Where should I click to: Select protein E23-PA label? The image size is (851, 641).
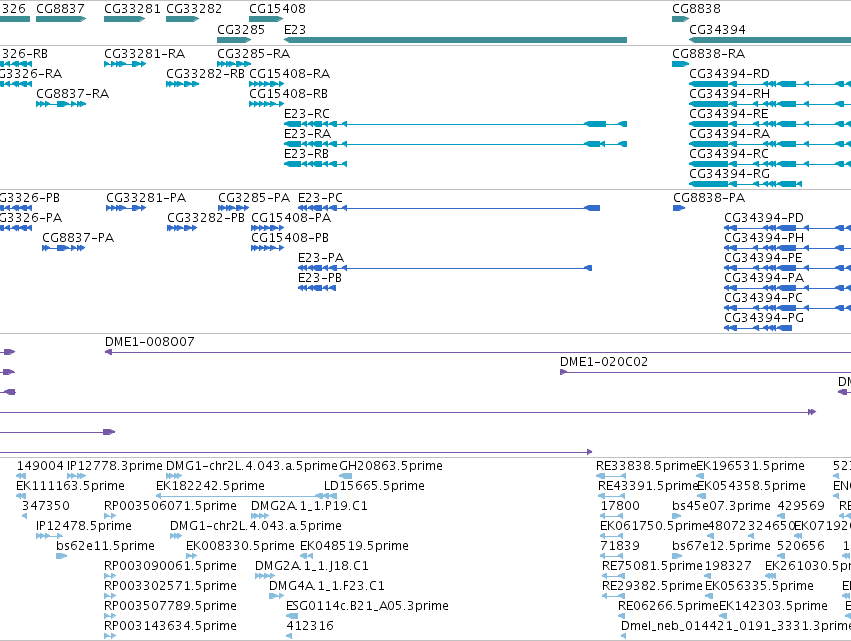[321, 258]
